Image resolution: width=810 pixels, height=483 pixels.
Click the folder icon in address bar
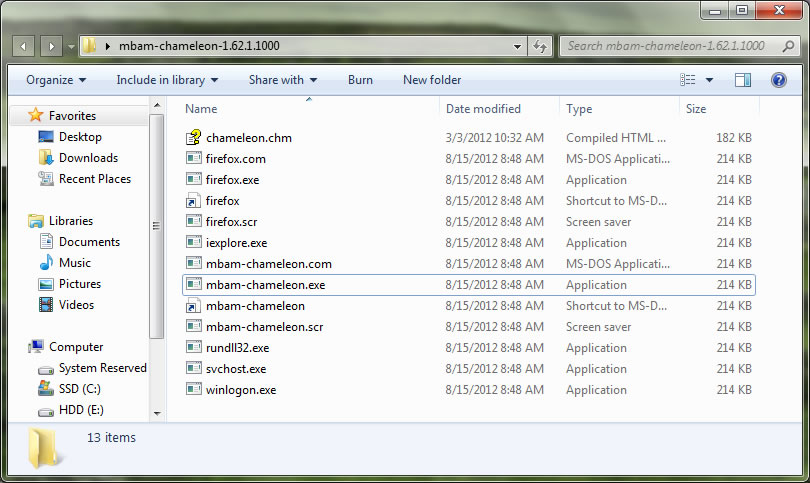pyautogui.click(x=89, y=45)
